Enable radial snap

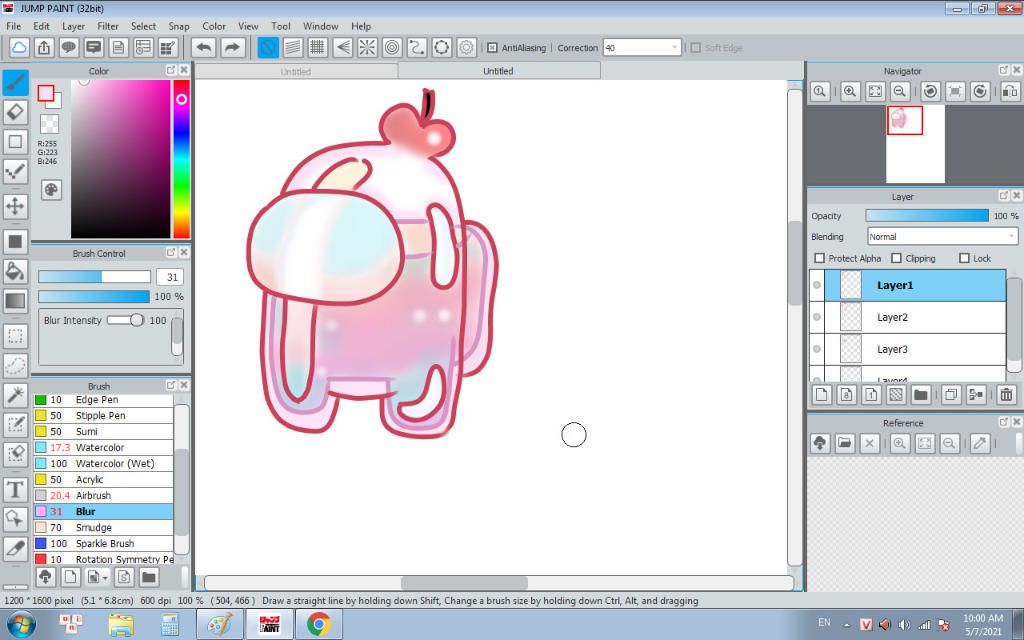click(x=367, y=48)
